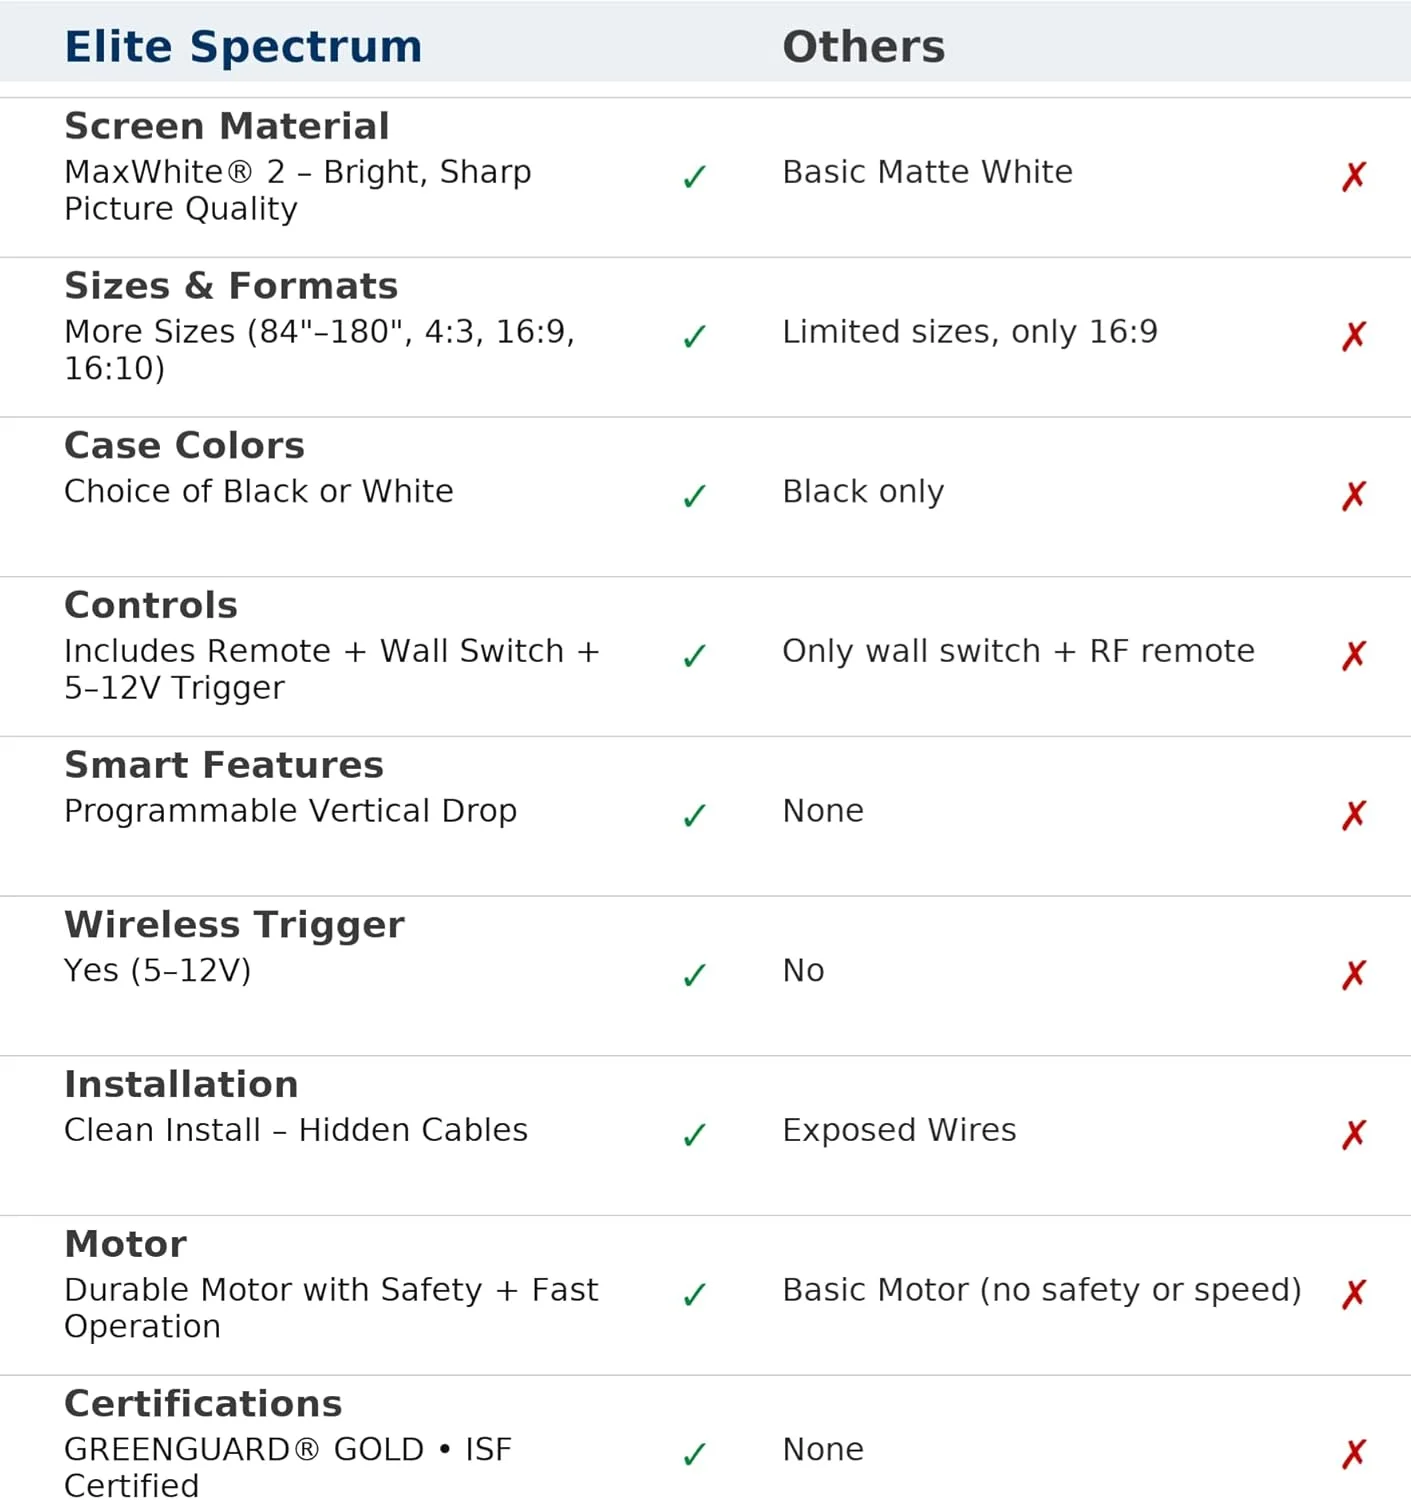This screenshot has height=1500, width=1411.
Task: Click the green checkmark for Smart Features
Action: [694, 816]
